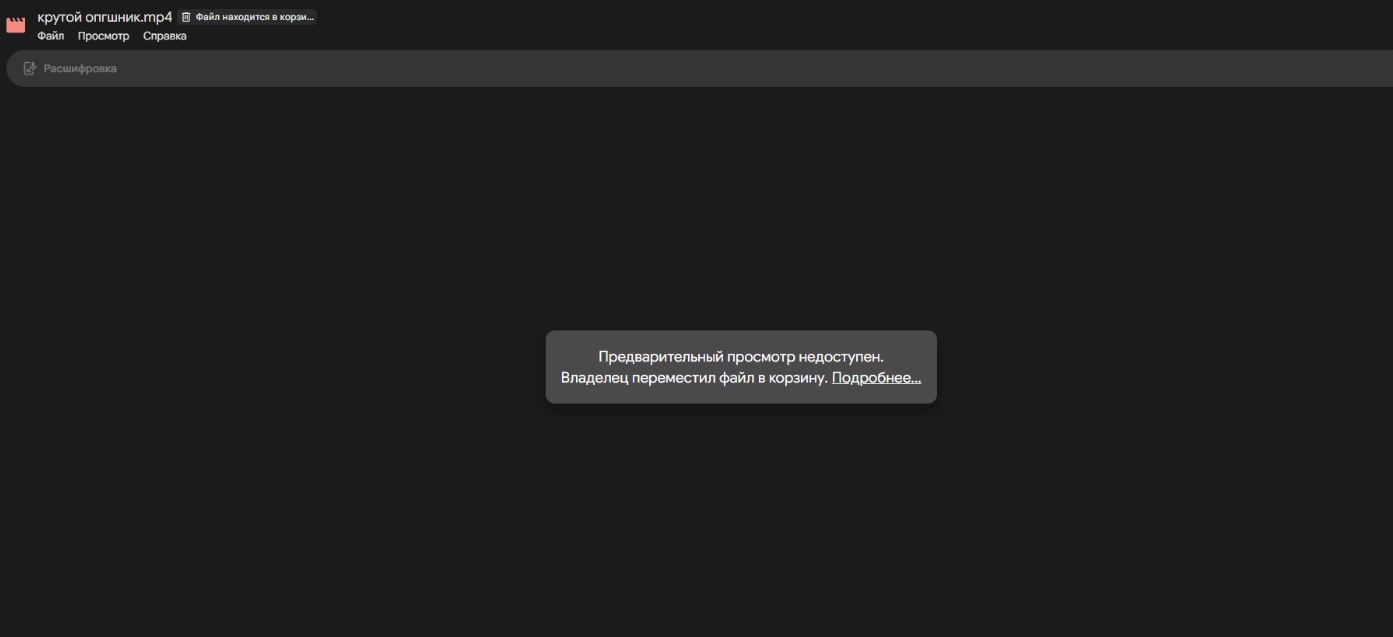Viewport: 1393px width, 637px height.
Task: Click the 'Файл находится в корзине' trash badge
Action: (247, 17)
